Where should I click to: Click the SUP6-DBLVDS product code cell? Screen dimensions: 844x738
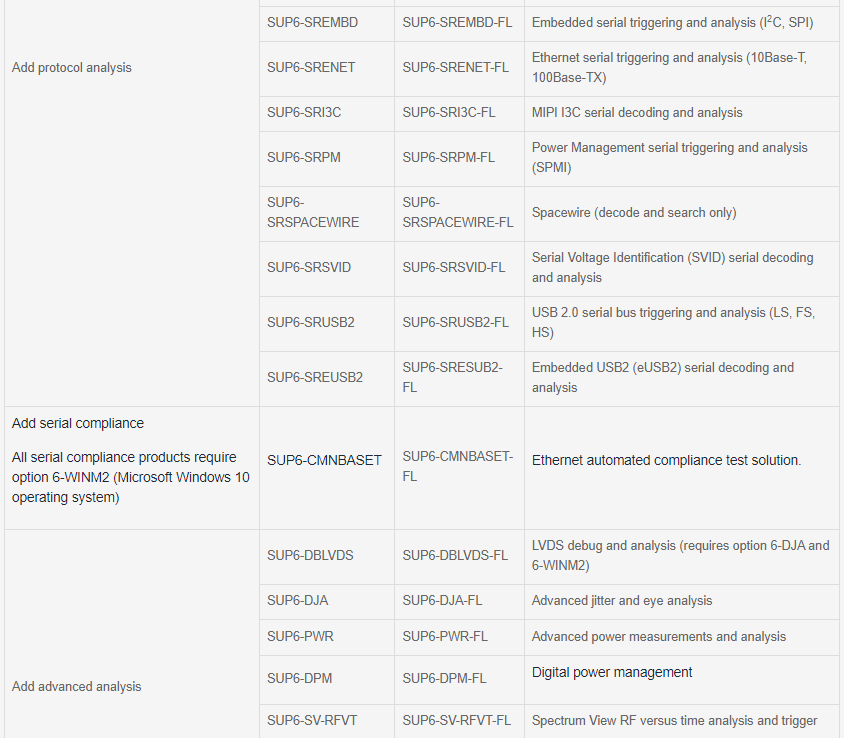(310, 555)
